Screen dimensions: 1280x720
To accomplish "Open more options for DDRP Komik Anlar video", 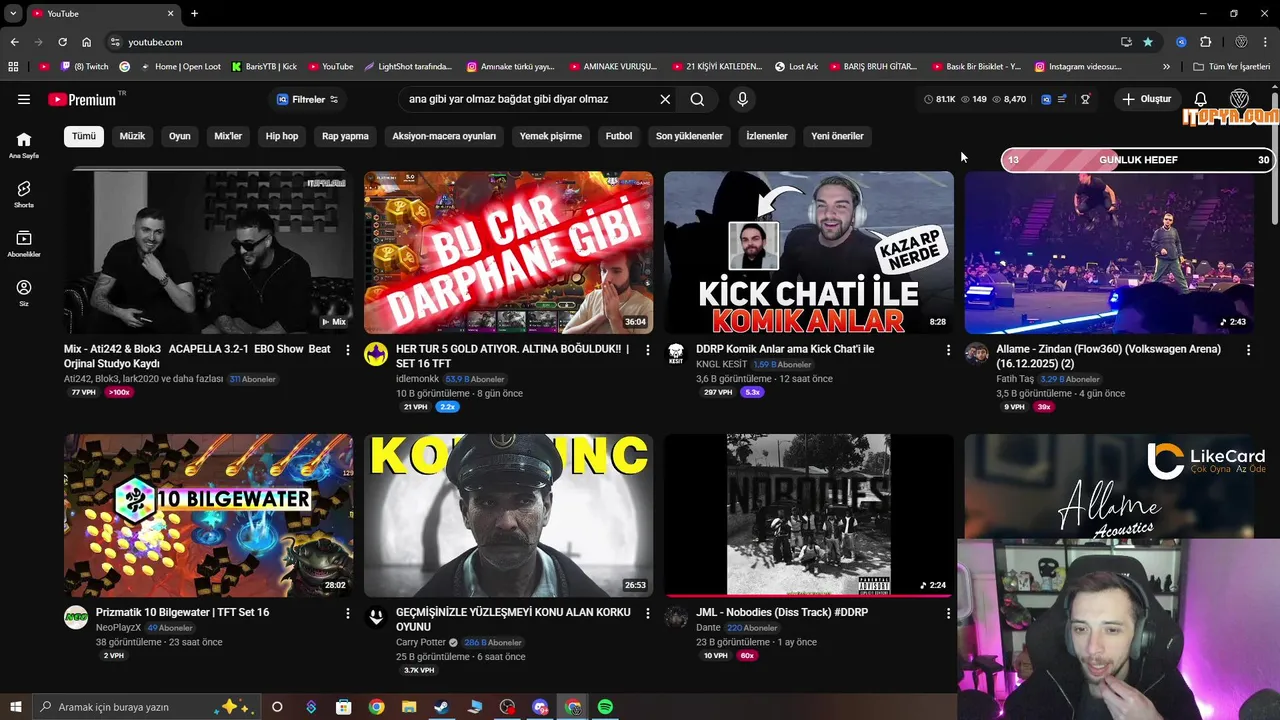I will 948,350.
